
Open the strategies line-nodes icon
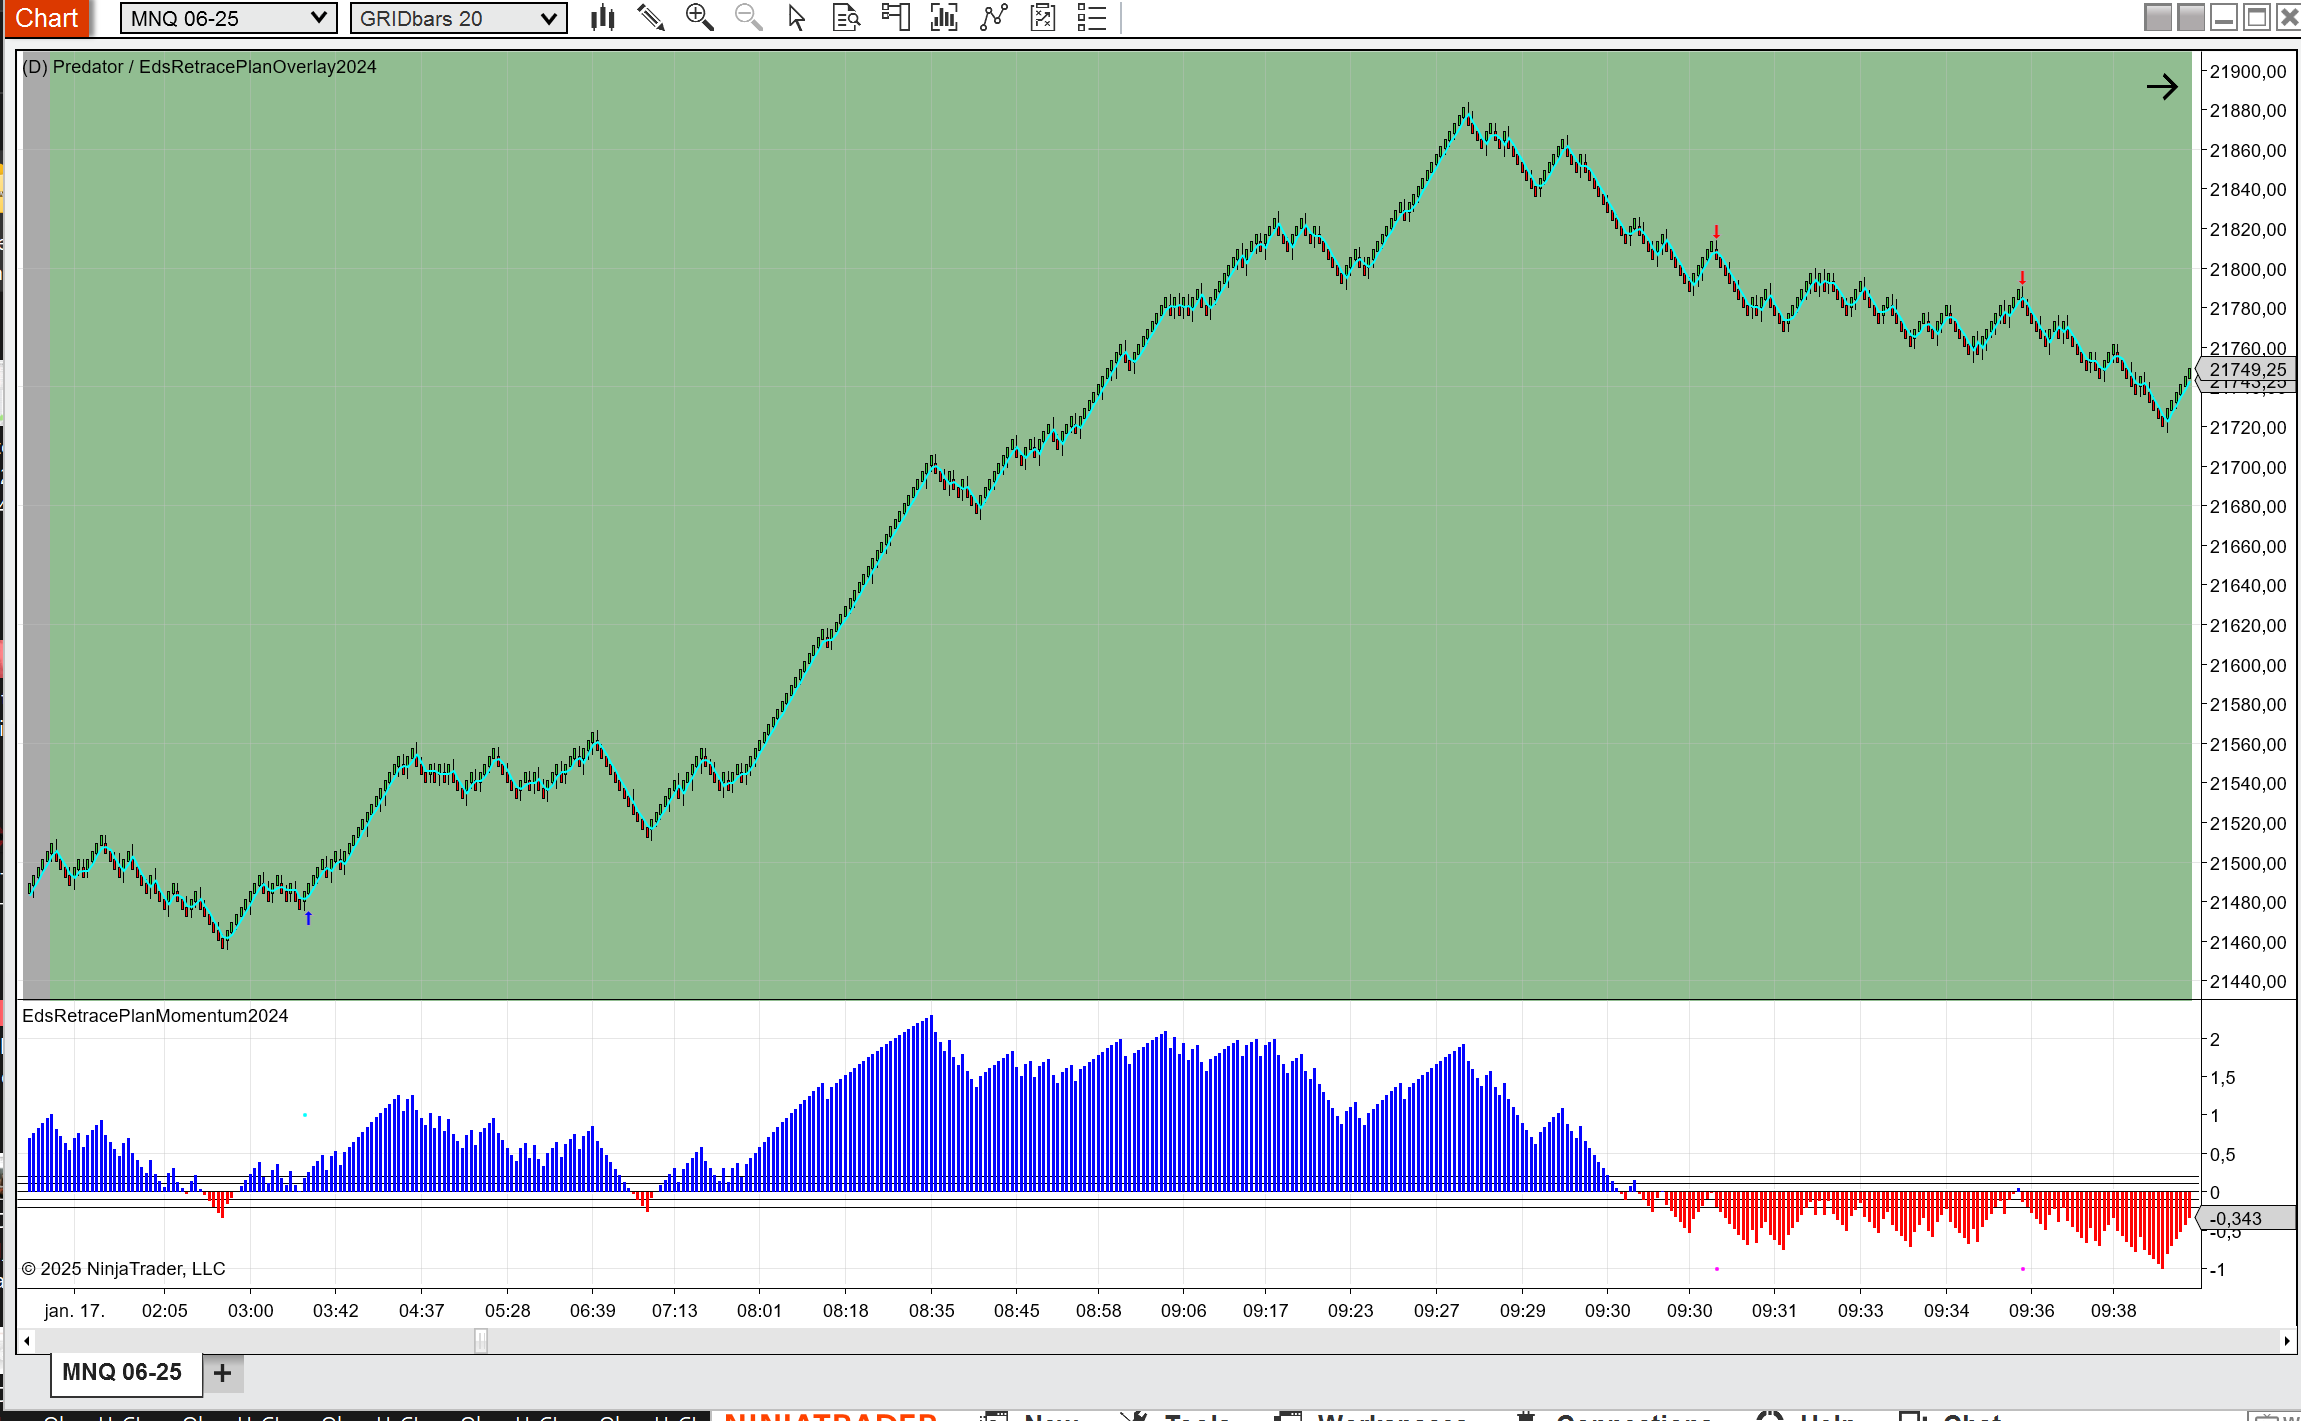pos(993,17)
